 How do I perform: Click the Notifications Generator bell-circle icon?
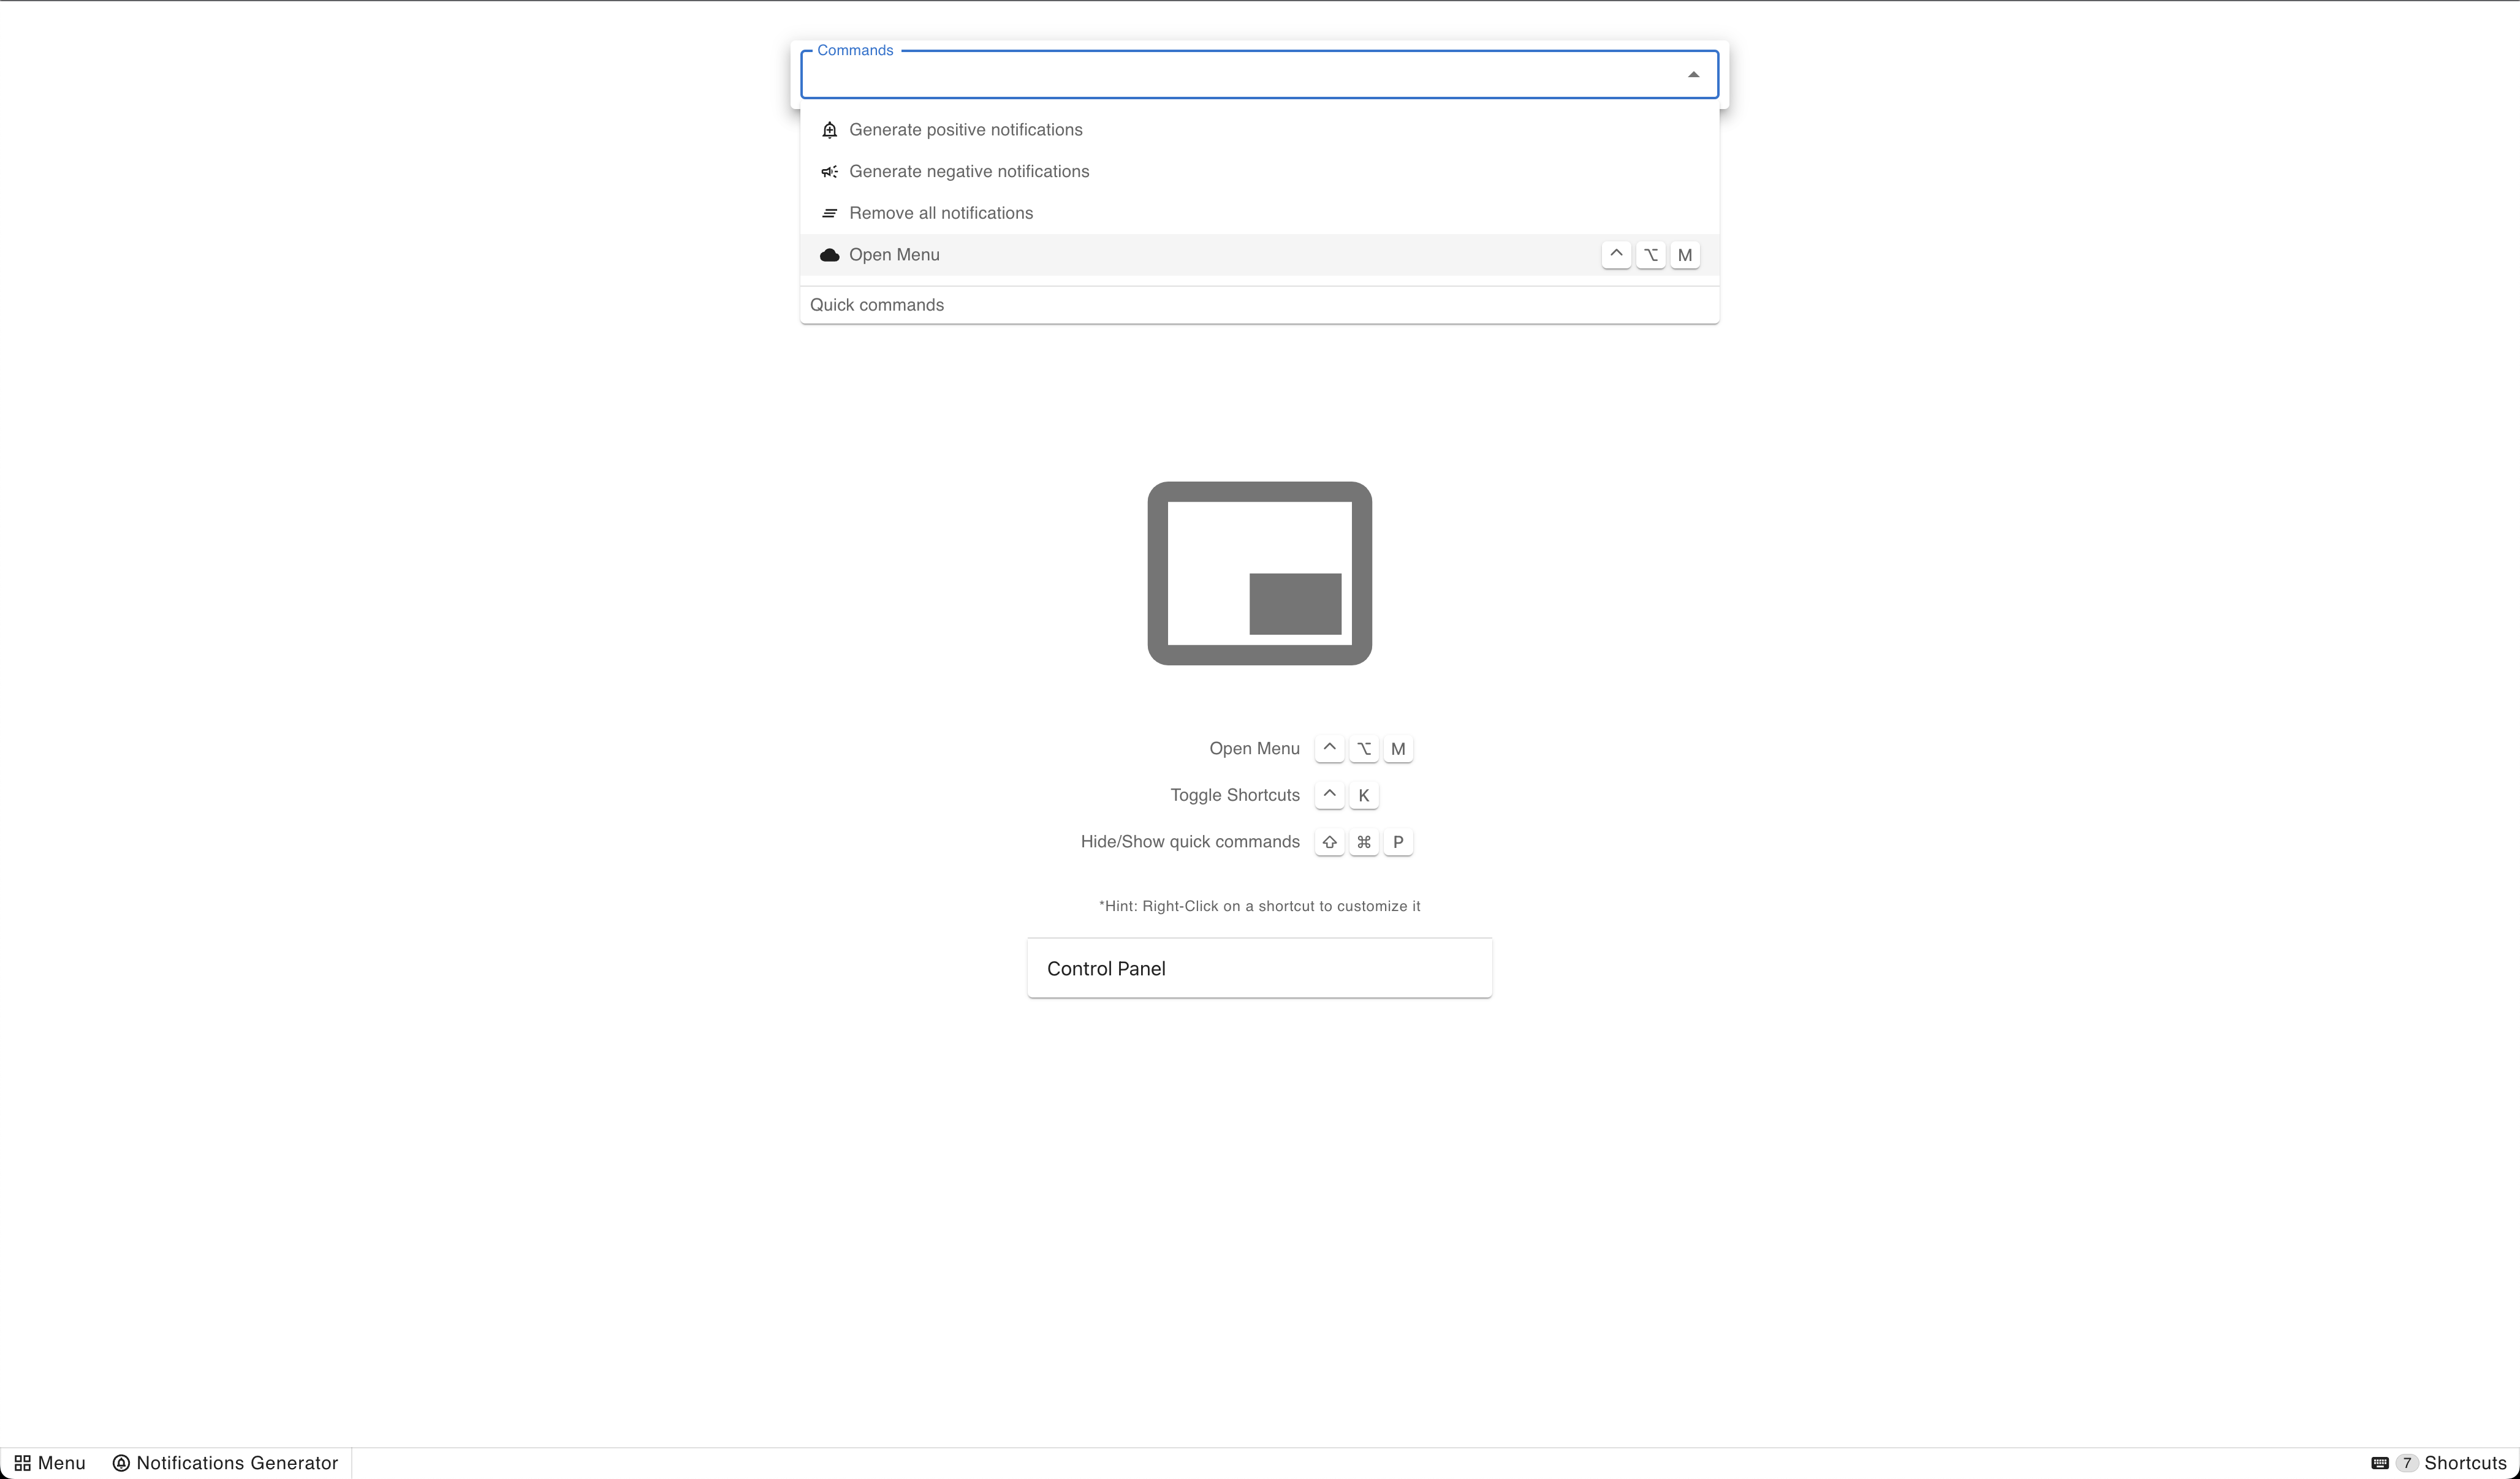click(121, 1463)
